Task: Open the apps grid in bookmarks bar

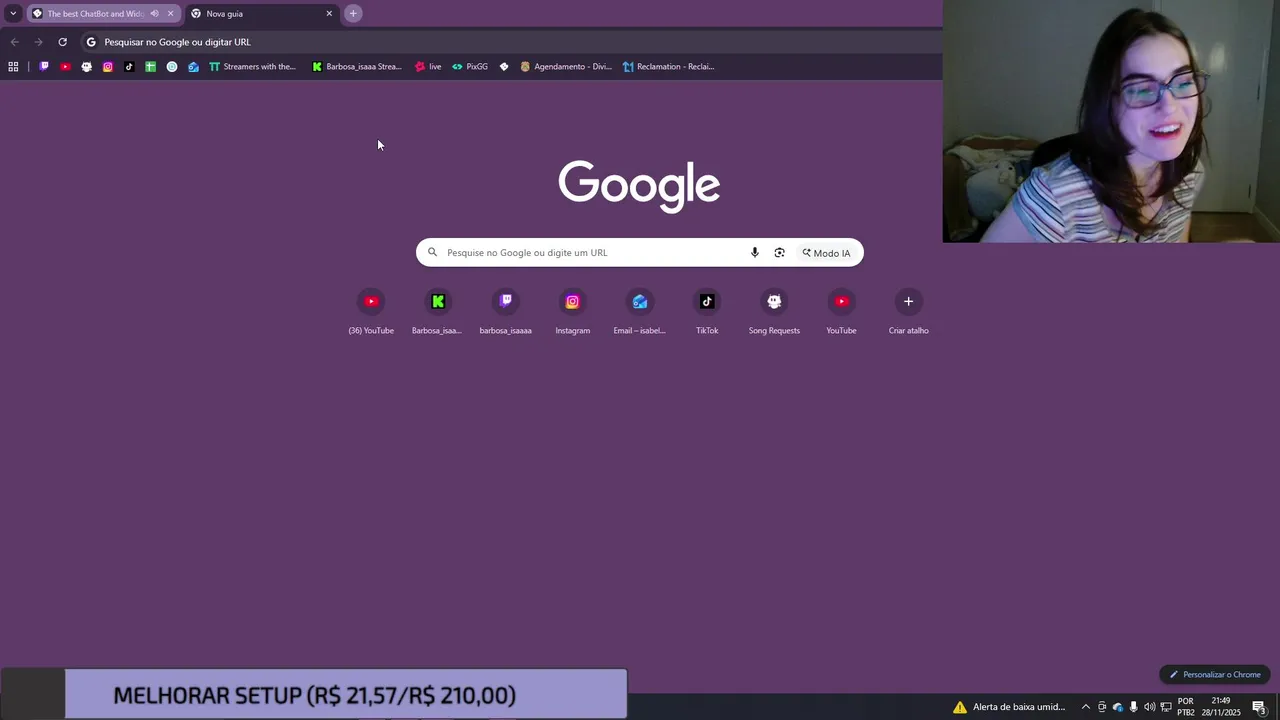Action: tap(13, 67)
